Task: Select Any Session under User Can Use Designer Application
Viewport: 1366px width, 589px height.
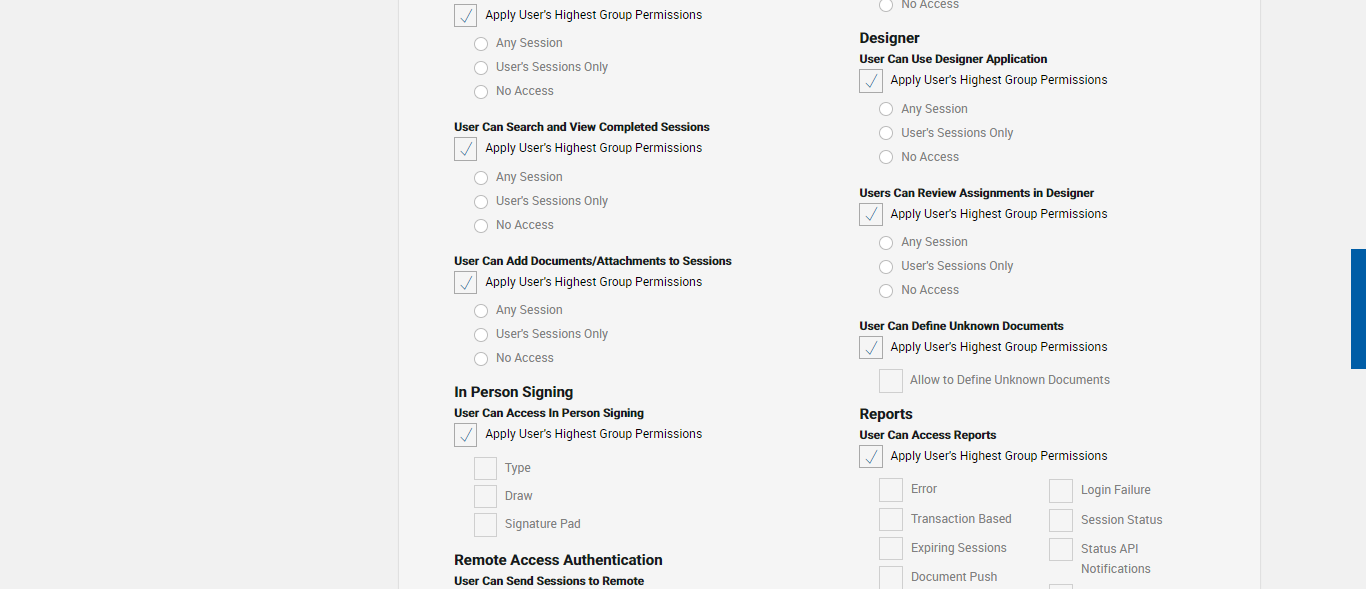Action: (x=886, y=109)
